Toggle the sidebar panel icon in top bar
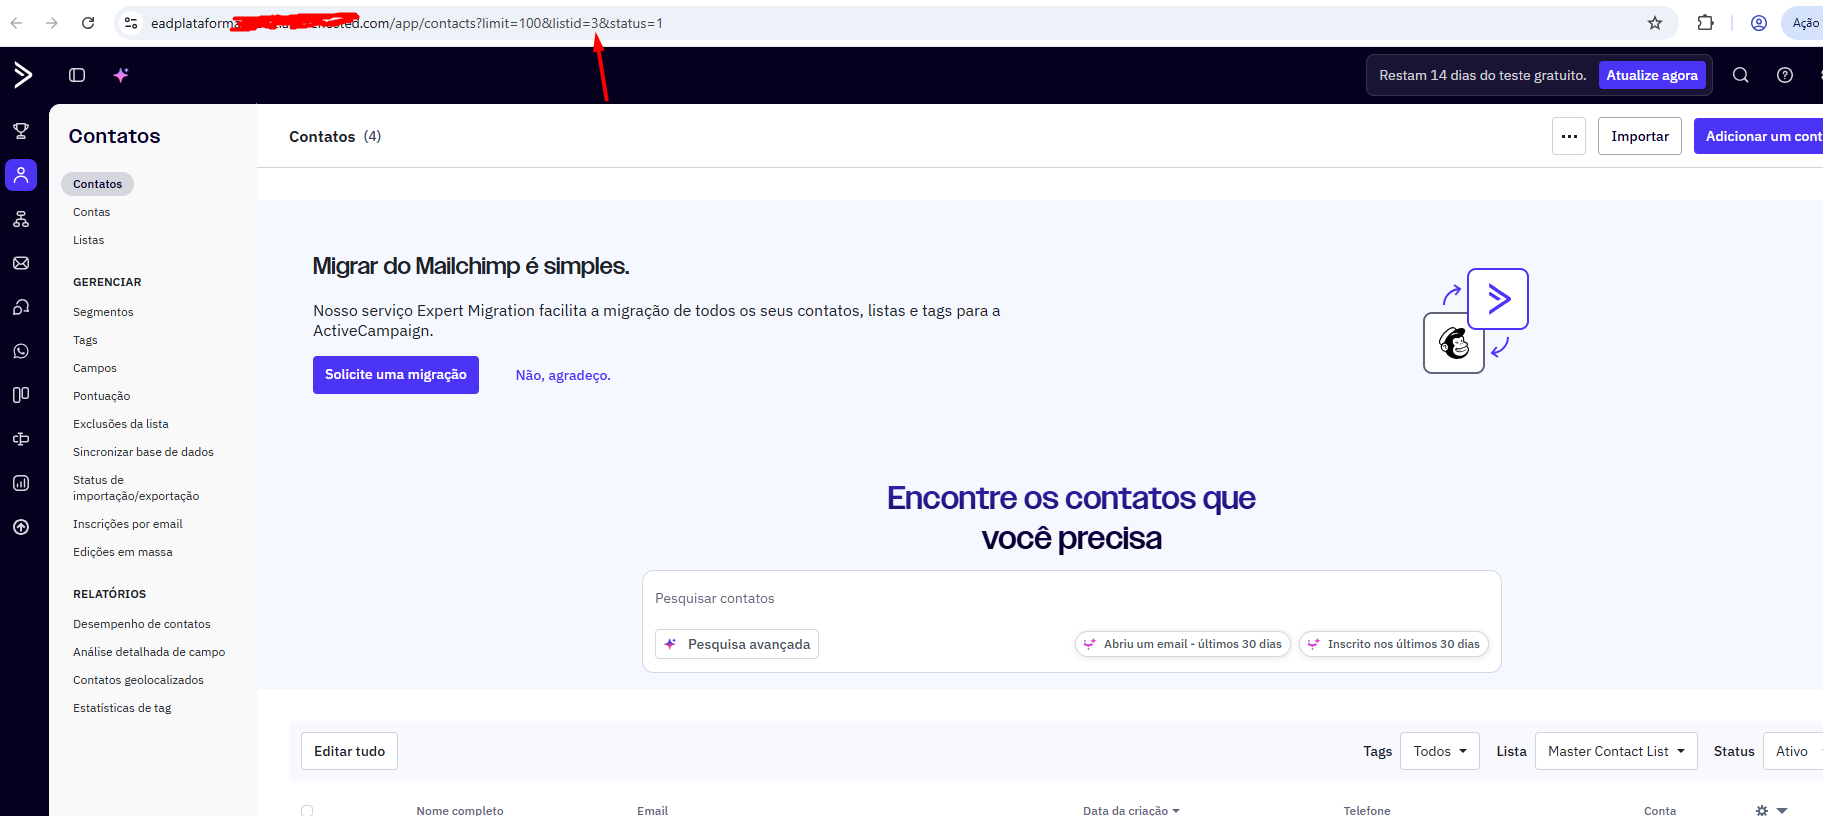1823x816 pixels. (77, 75)
